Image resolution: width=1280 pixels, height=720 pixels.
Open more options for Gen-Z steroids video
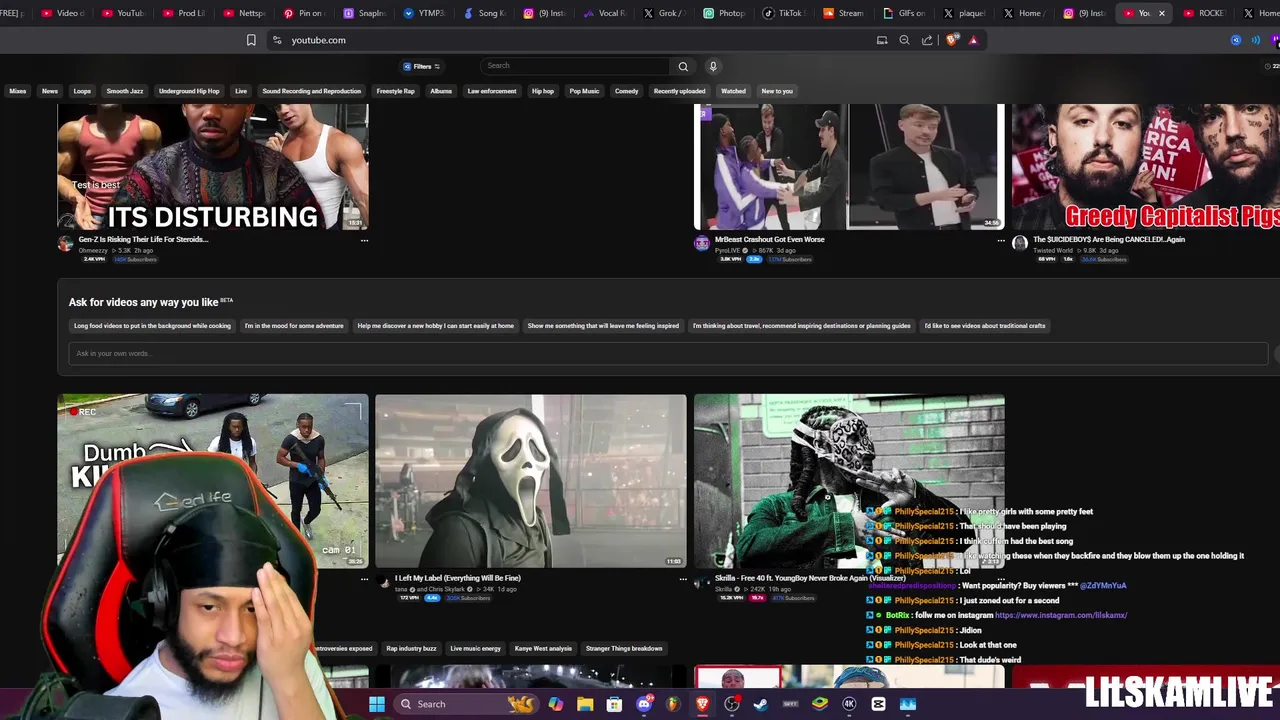pyautogui.click(x=364, y=240)
